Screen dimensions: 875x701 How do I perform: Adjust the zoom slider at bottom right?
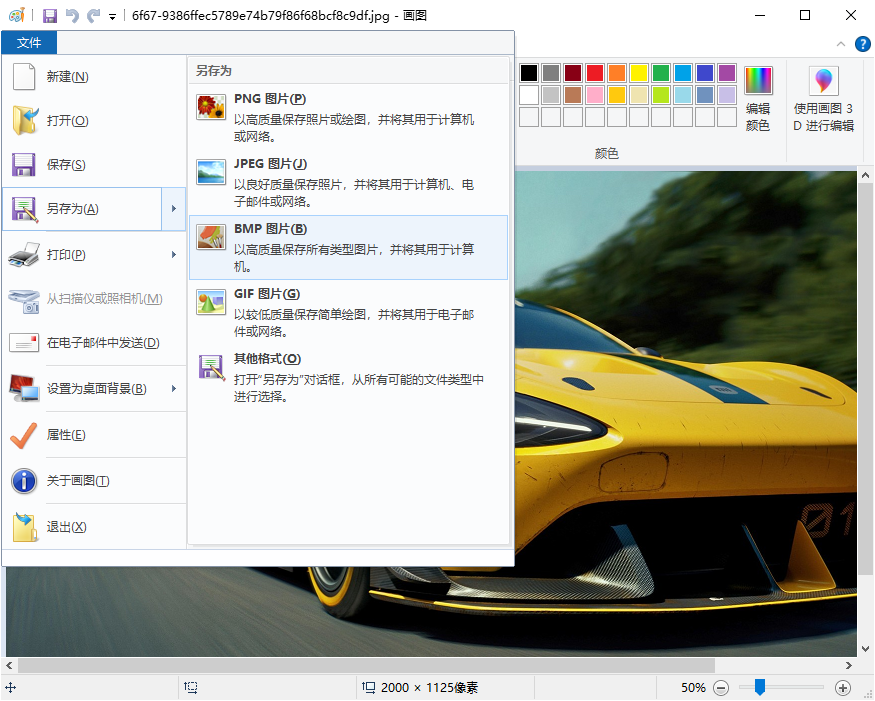coord(758,687)
